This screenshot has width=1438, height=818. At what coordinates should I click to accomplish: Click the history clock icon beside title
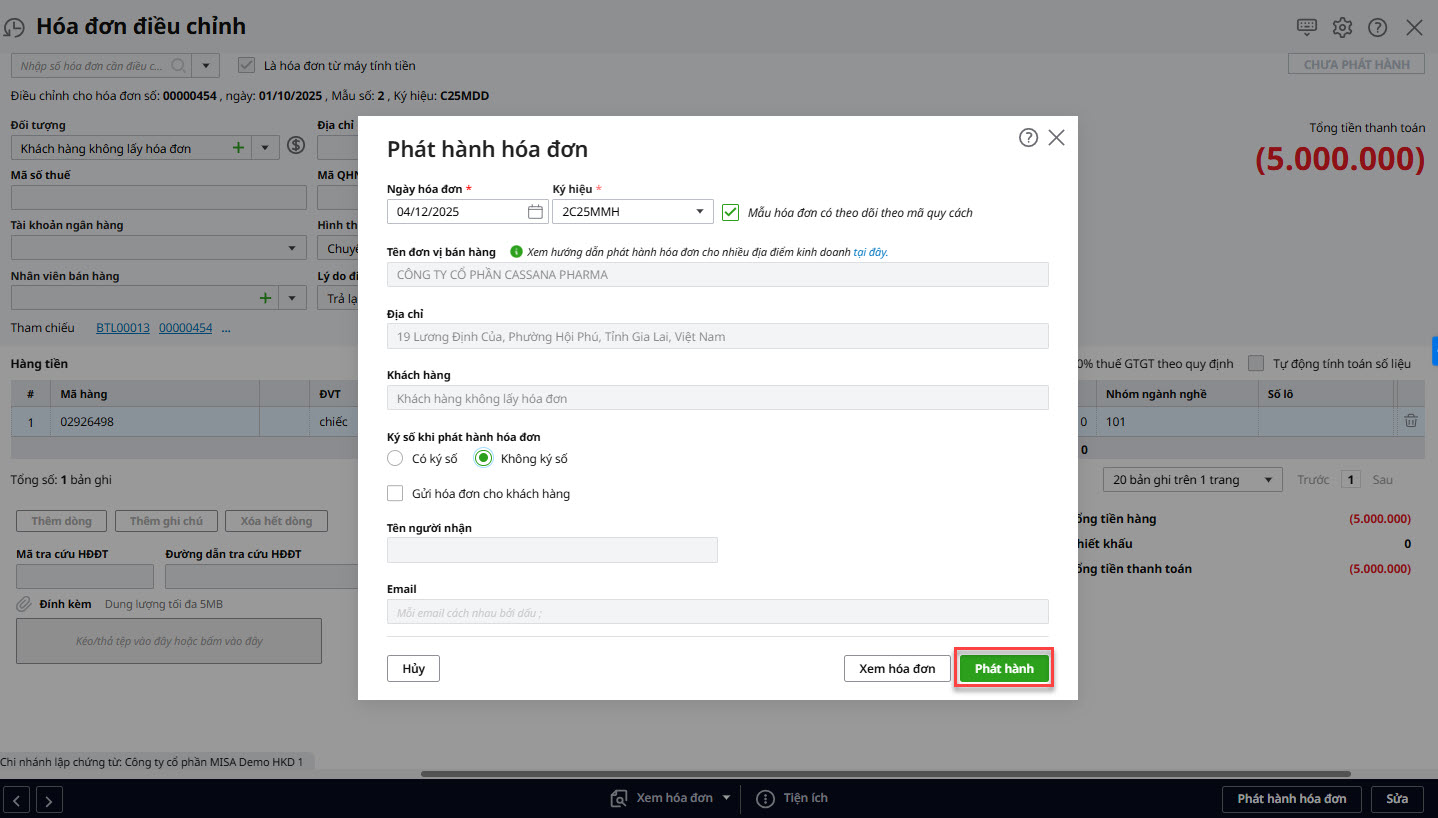tap(15, 28)
